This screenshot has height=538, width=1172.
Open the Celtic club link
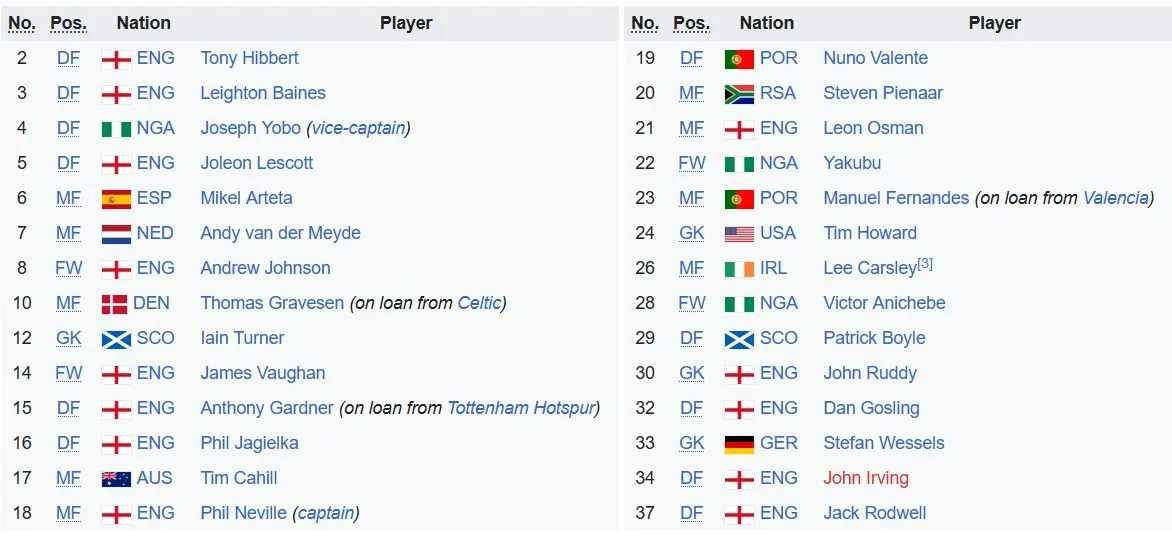479,303
